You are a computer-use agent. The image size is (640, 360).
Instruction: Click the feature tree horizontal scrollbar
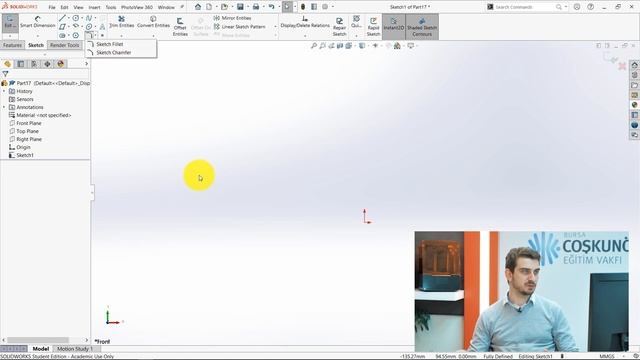click(38, 340)
